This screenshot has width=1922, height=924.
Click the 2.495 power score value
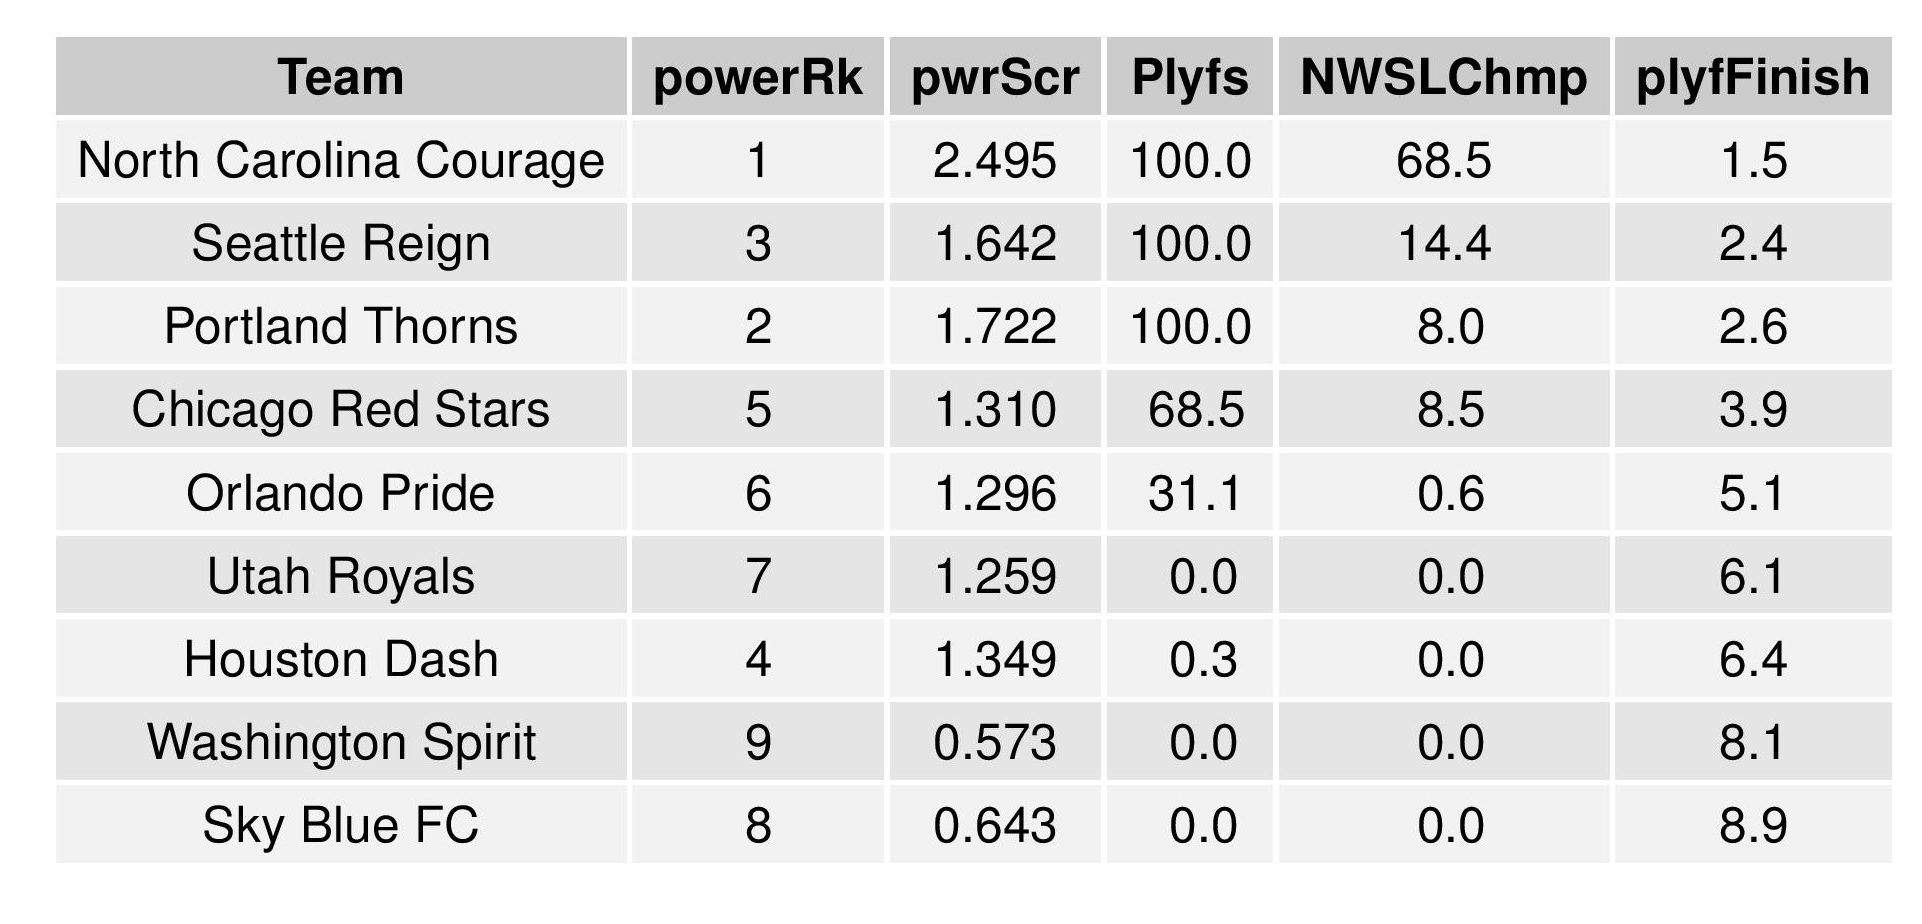995,160
